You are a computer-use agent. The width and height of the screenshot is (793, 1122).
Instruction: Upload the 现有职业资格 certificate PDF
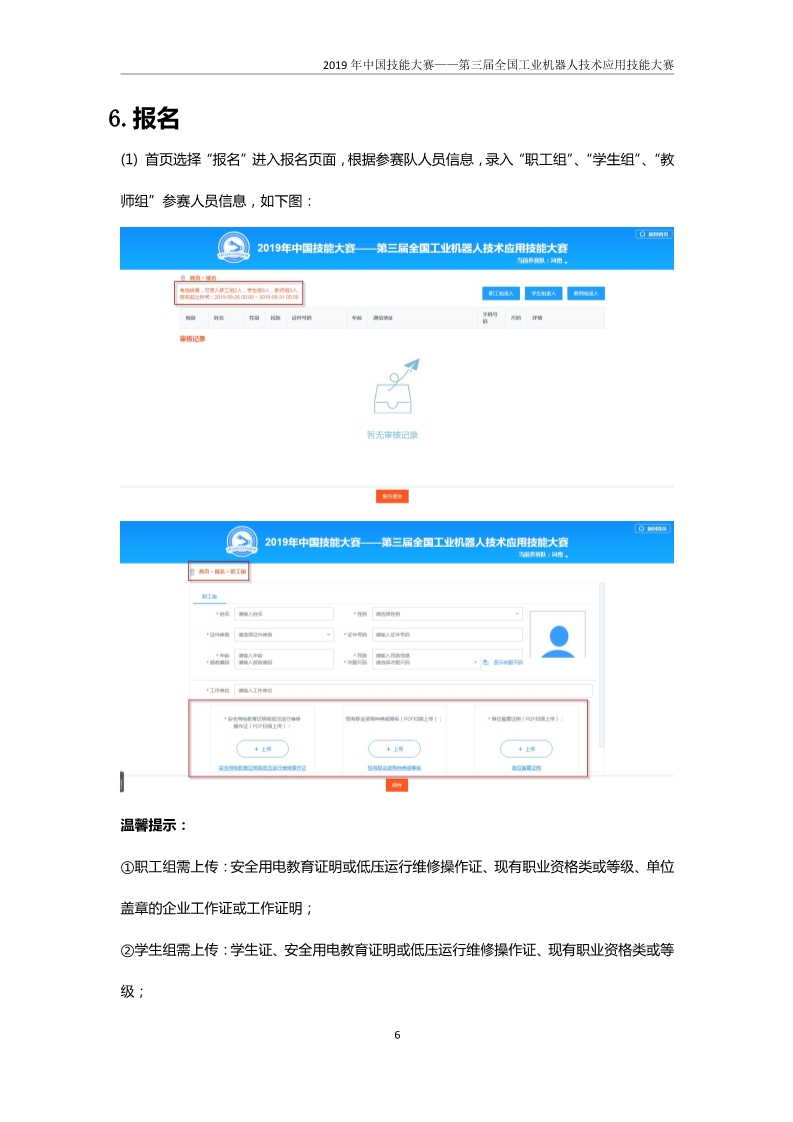pos(393,748)
